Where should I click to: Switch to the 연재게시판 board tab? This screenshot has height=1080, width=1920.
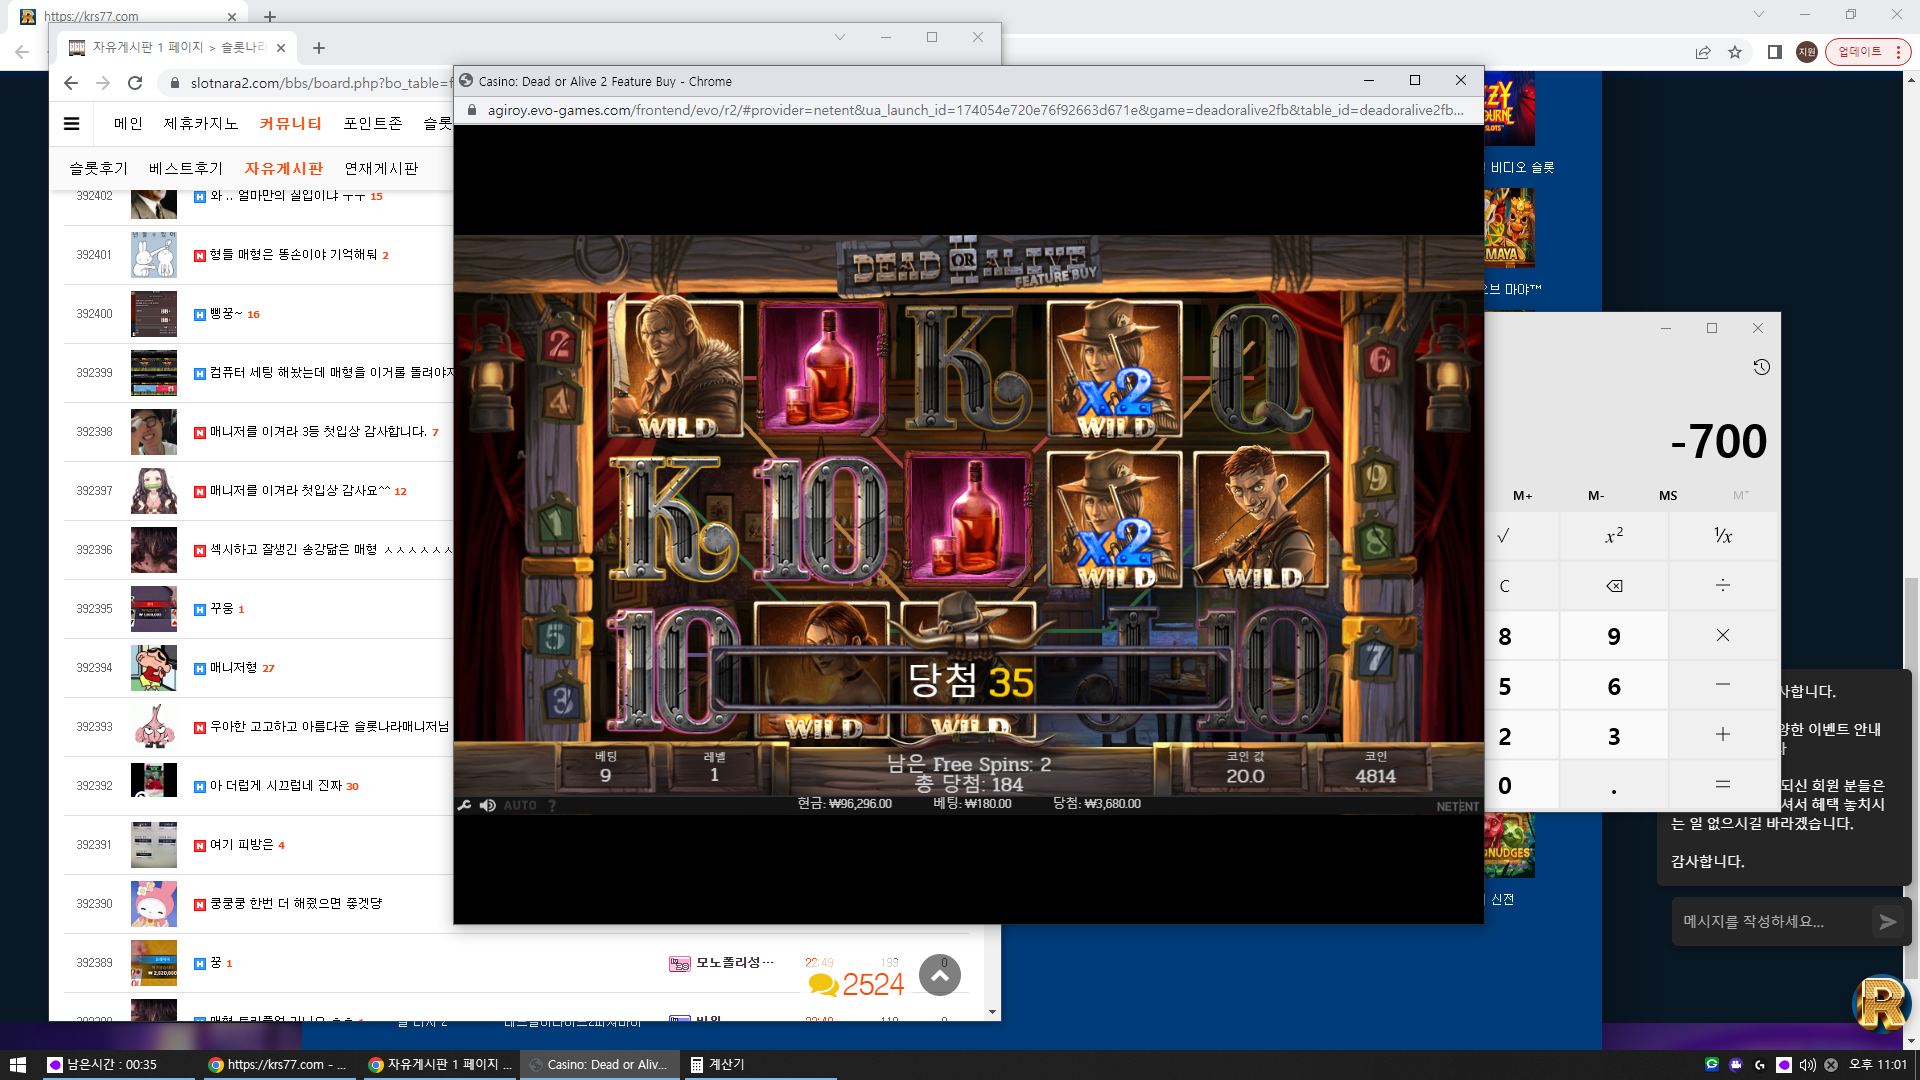pyautogui.click(x=381, y=169)
